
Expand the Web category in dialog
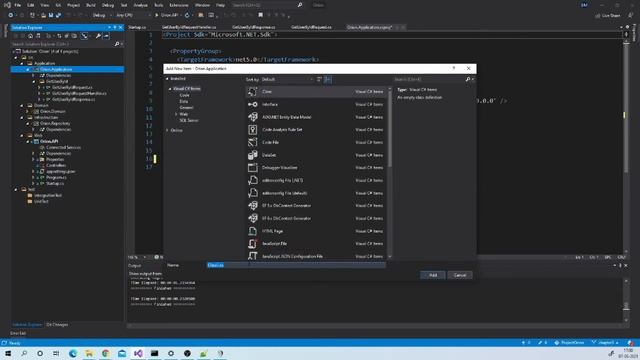point(176,114)
